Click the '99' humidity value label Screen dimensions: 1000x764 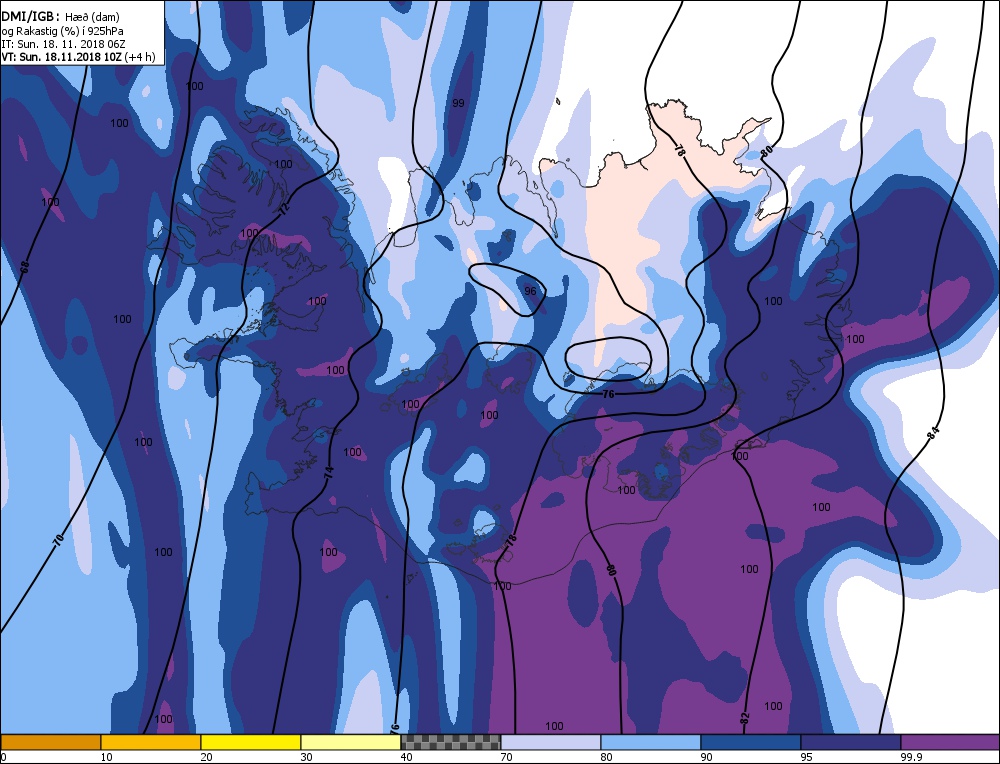[x=458, y=103]
